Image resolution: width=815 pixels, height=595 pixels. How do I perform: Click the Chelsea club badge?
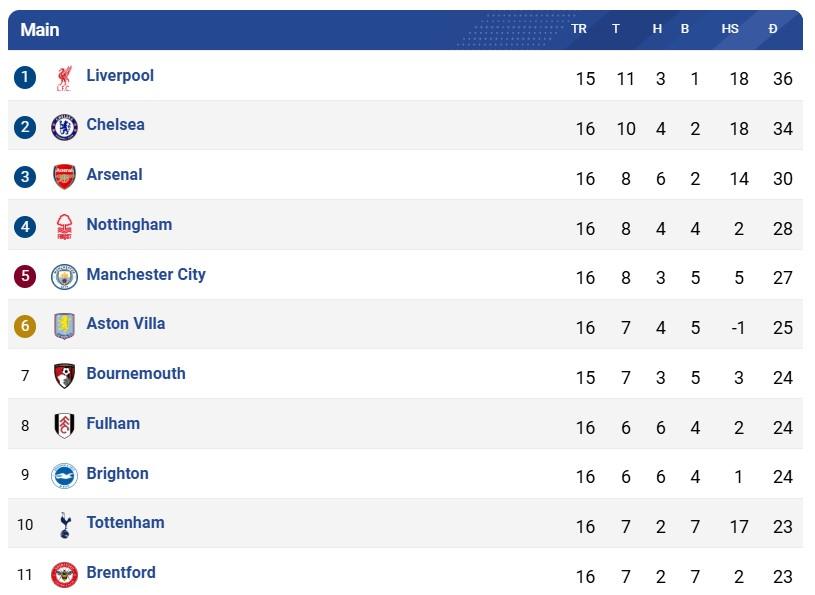[x=64, y=127]
